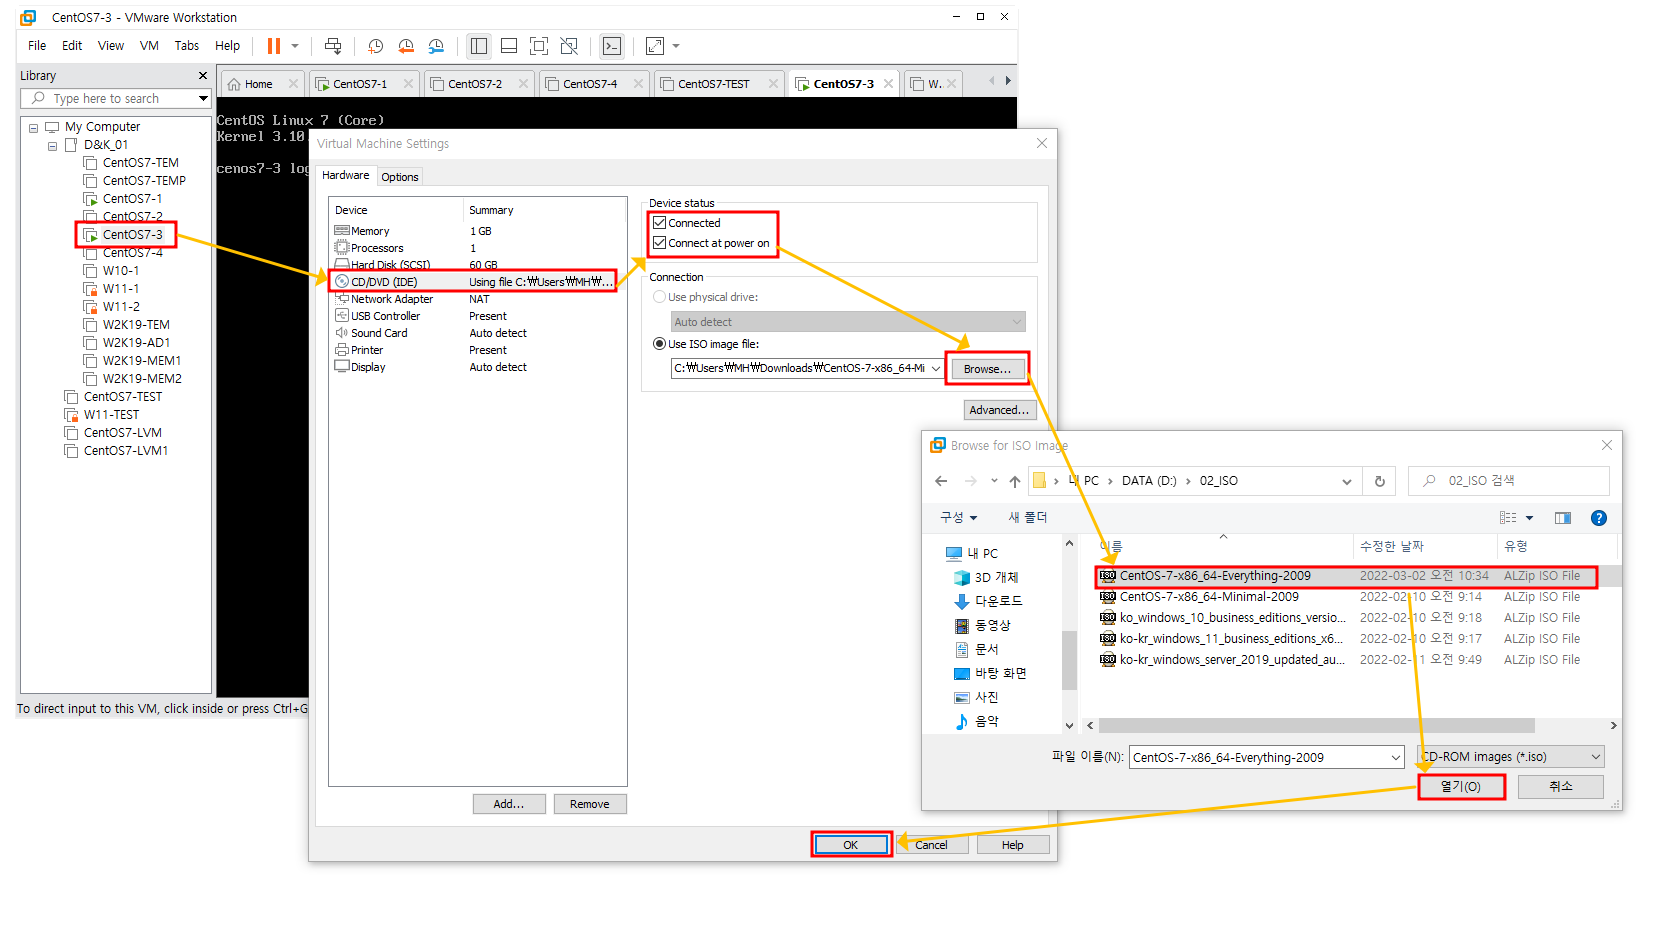Click the 취소 cancel button
1667x926 pixels.
(1561, 787)
